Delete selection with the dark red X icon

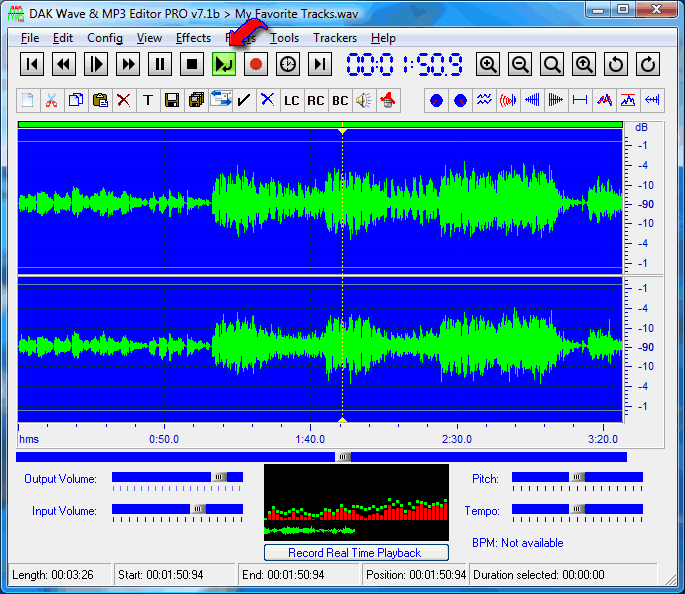pos(124,100)
